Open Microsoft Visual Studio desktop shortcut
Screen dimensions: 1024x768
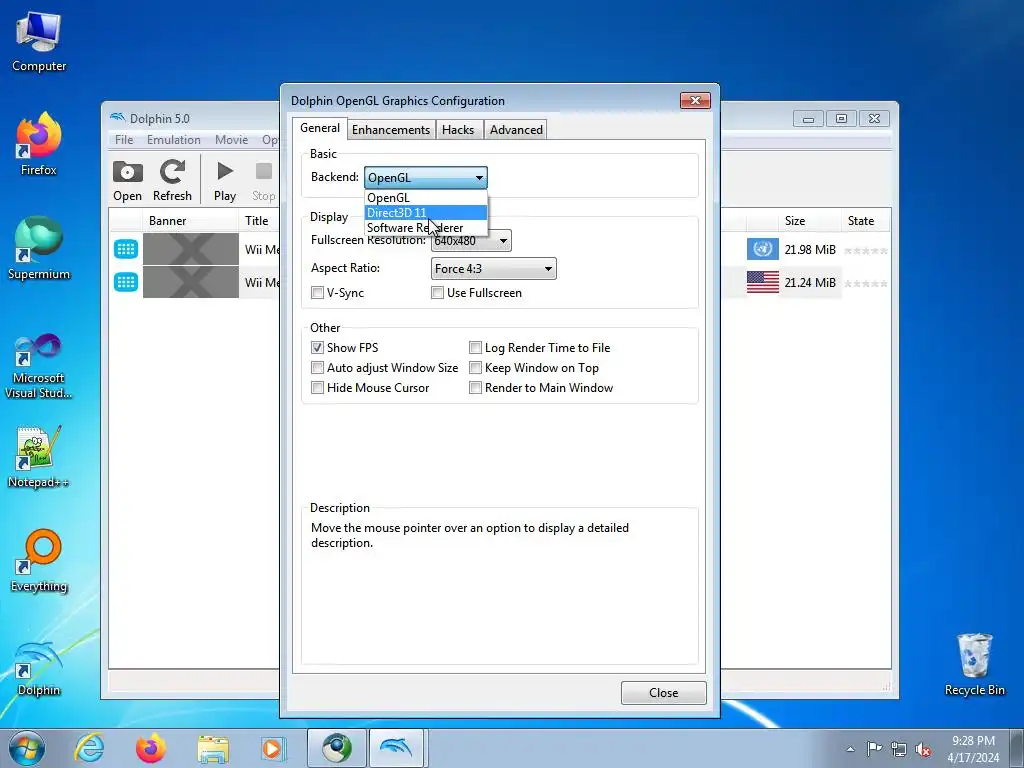pos(39,366)
